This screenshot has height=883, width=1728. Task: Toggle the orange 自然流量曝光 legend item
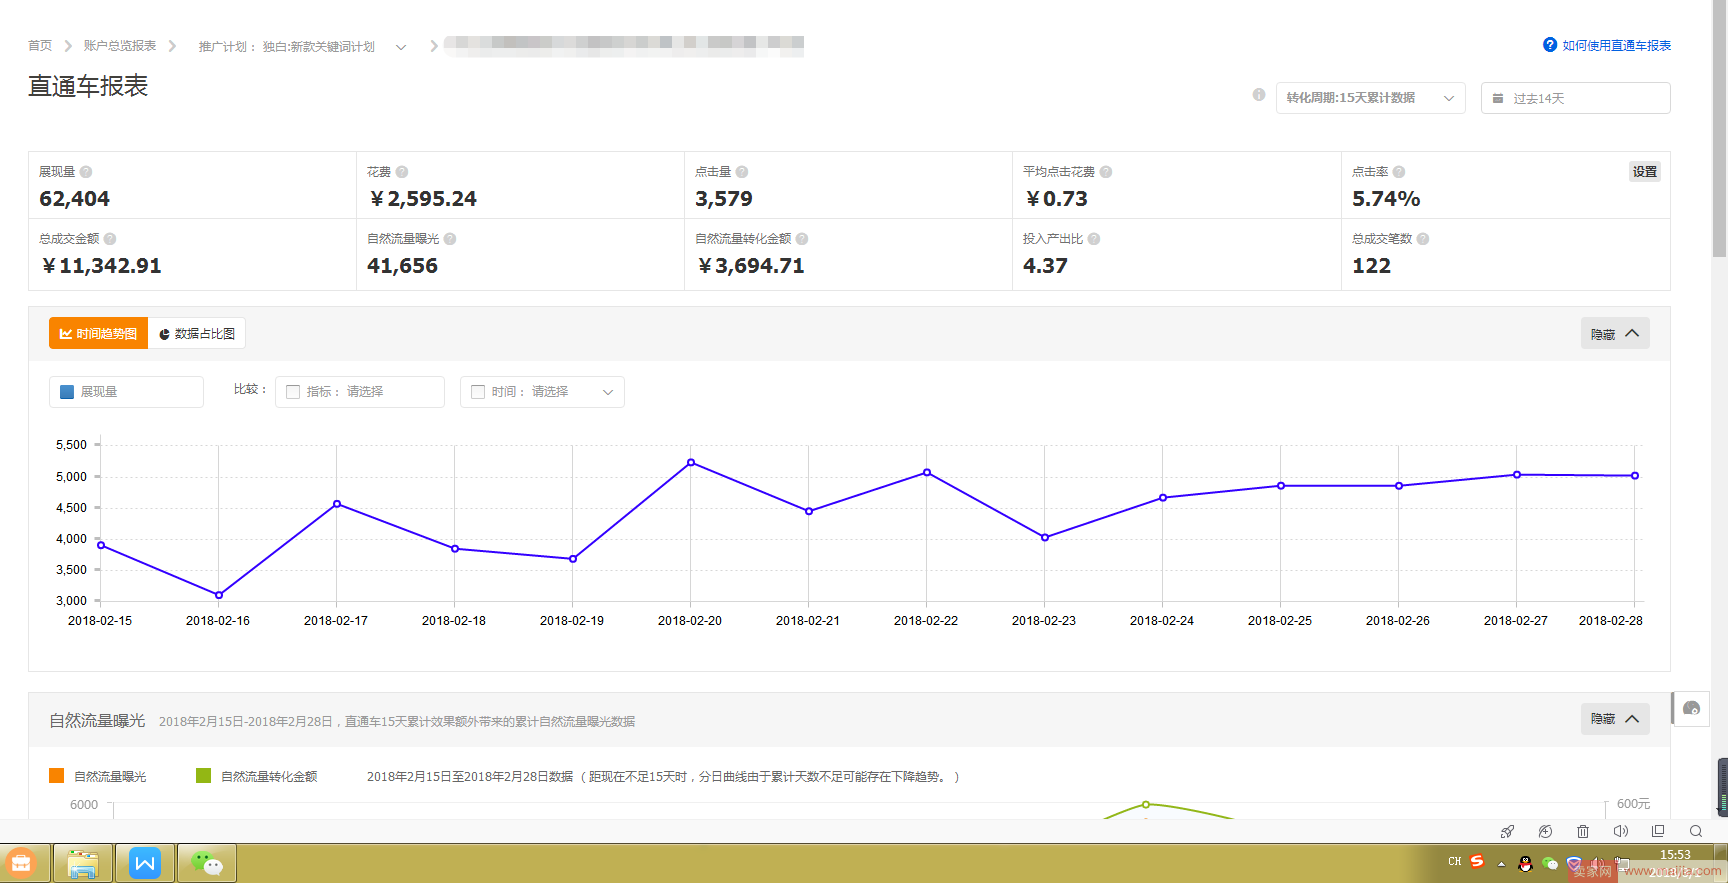(x=97, y=776)
